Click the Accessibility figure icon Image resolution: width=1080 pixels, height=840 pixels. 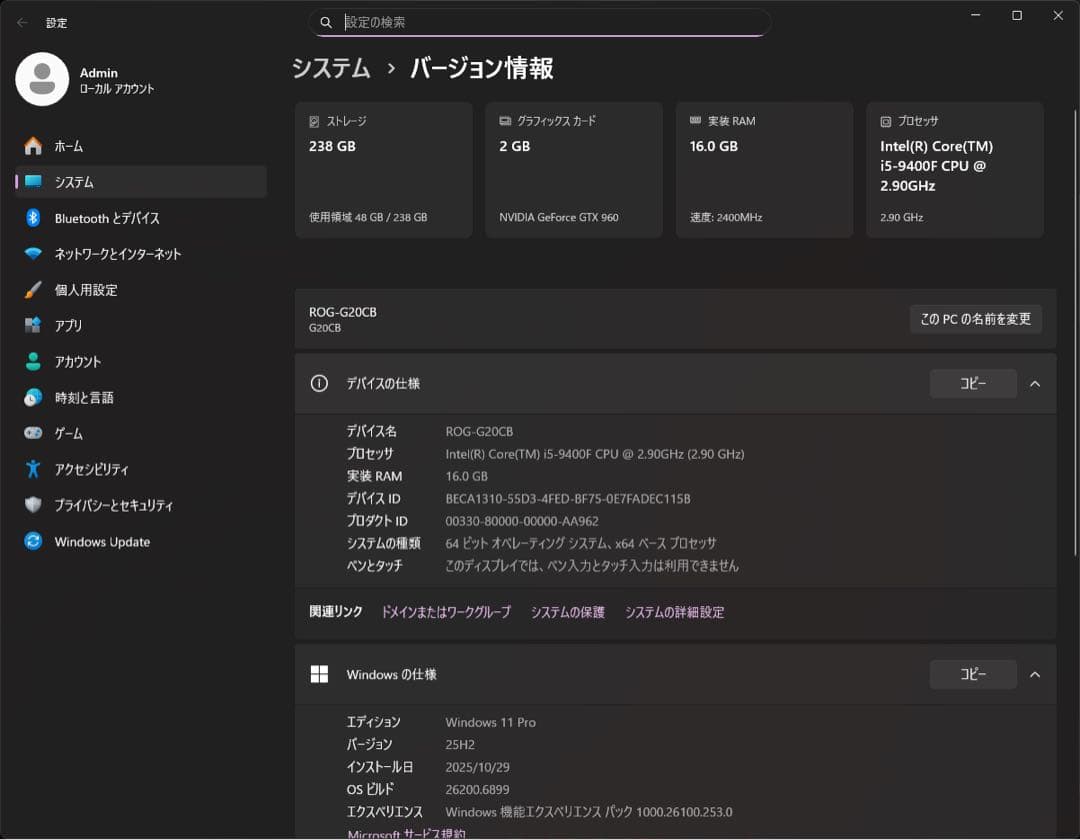click(x=34, y=469)
